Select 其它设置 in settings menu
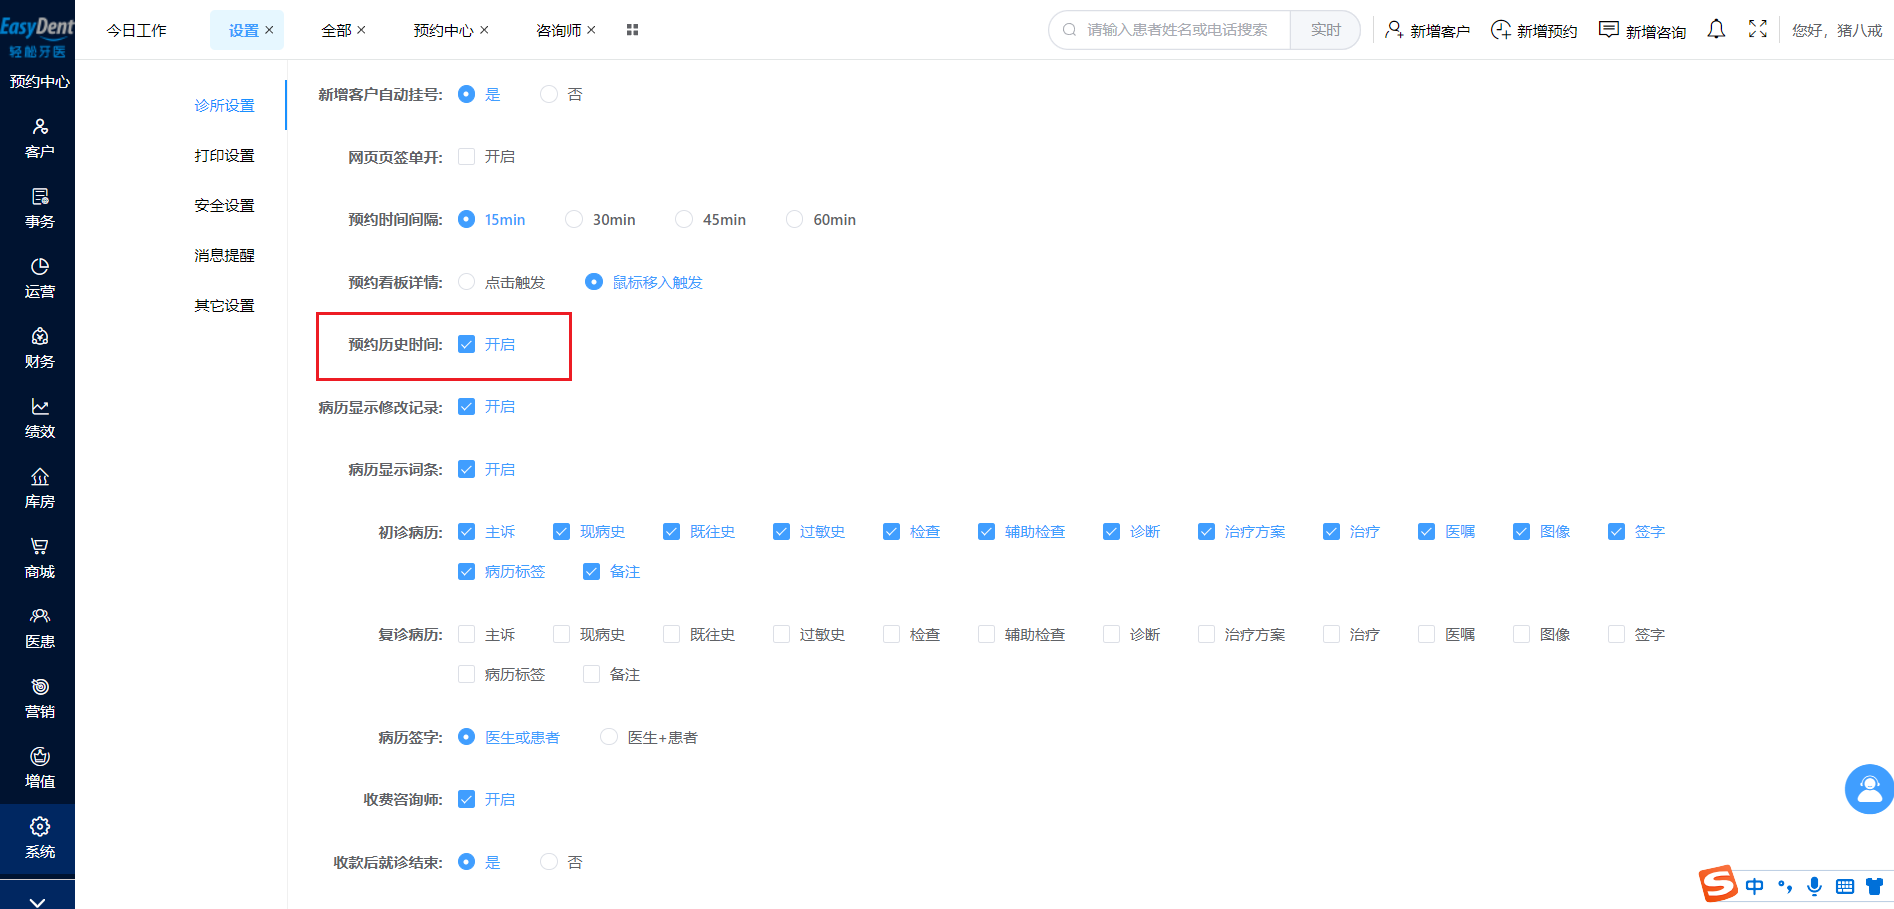 coord(224,305)
